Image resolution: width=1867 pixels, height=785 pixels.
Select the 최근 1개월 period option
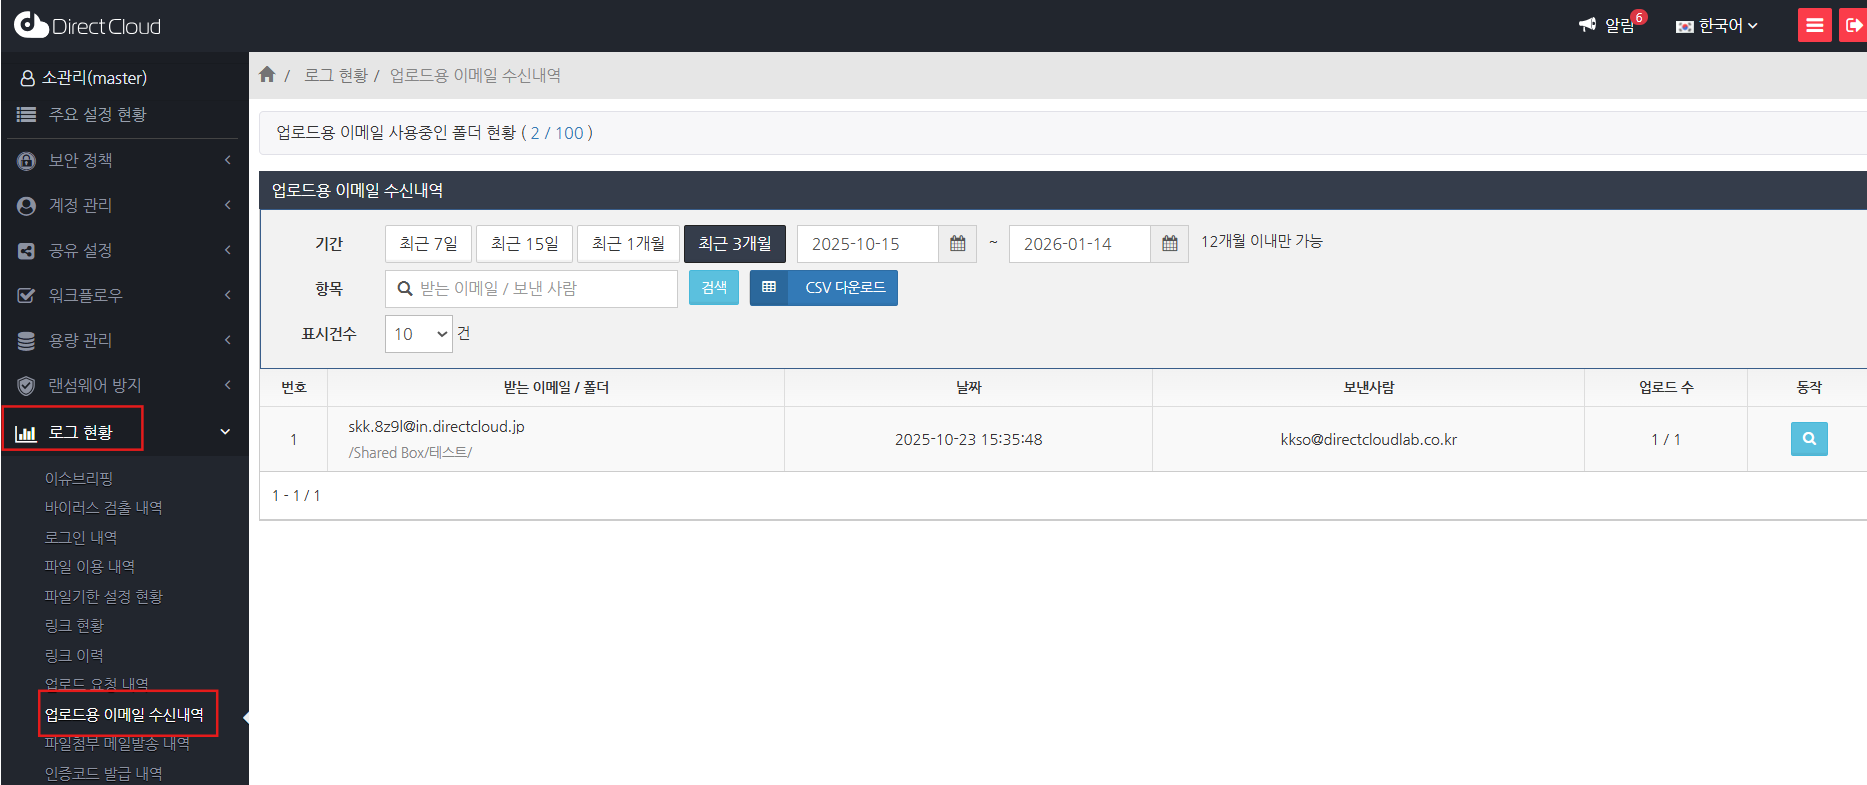coord(628,244)
